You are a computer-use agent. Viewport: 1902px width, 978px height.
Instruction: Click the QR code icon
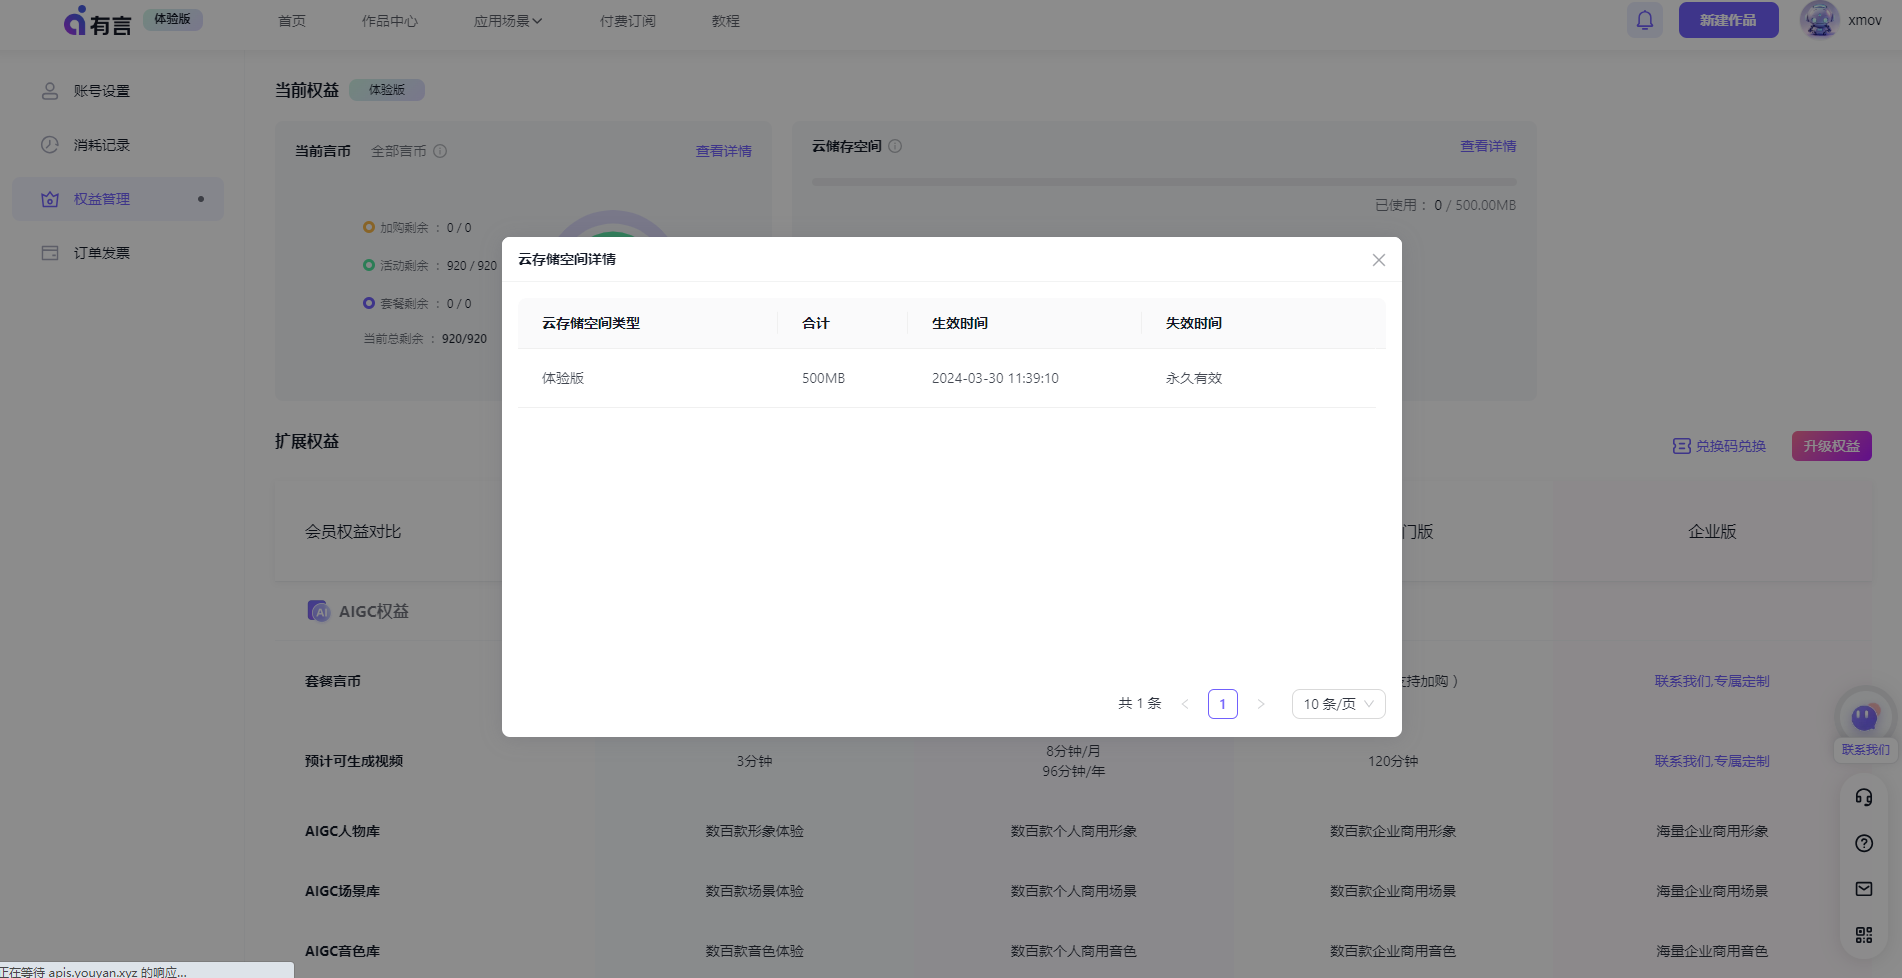tap(1864, 935)
